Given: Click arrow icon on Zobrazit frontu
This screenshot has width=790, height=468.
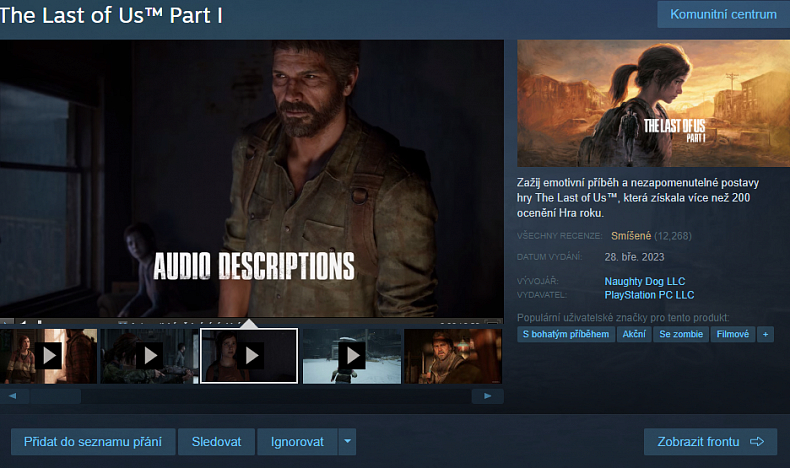Looking at the screenshot, I should pos(757,442).
